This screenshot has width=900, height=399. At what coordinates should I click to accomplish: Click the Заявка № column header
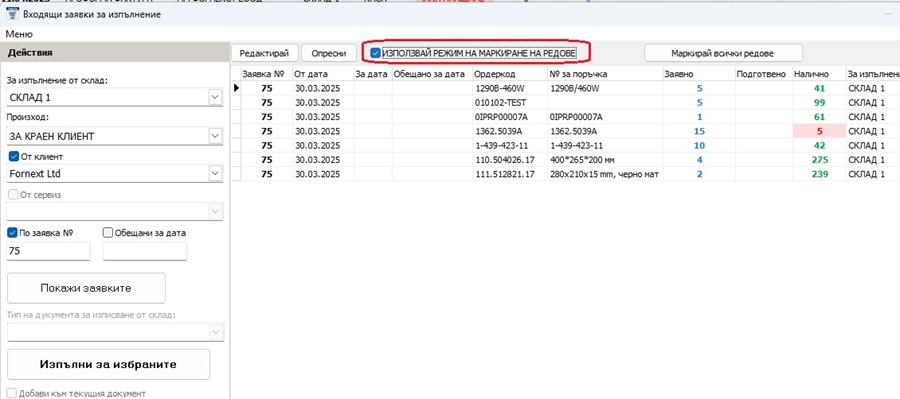pyautogui.click(x=265, y=74)
